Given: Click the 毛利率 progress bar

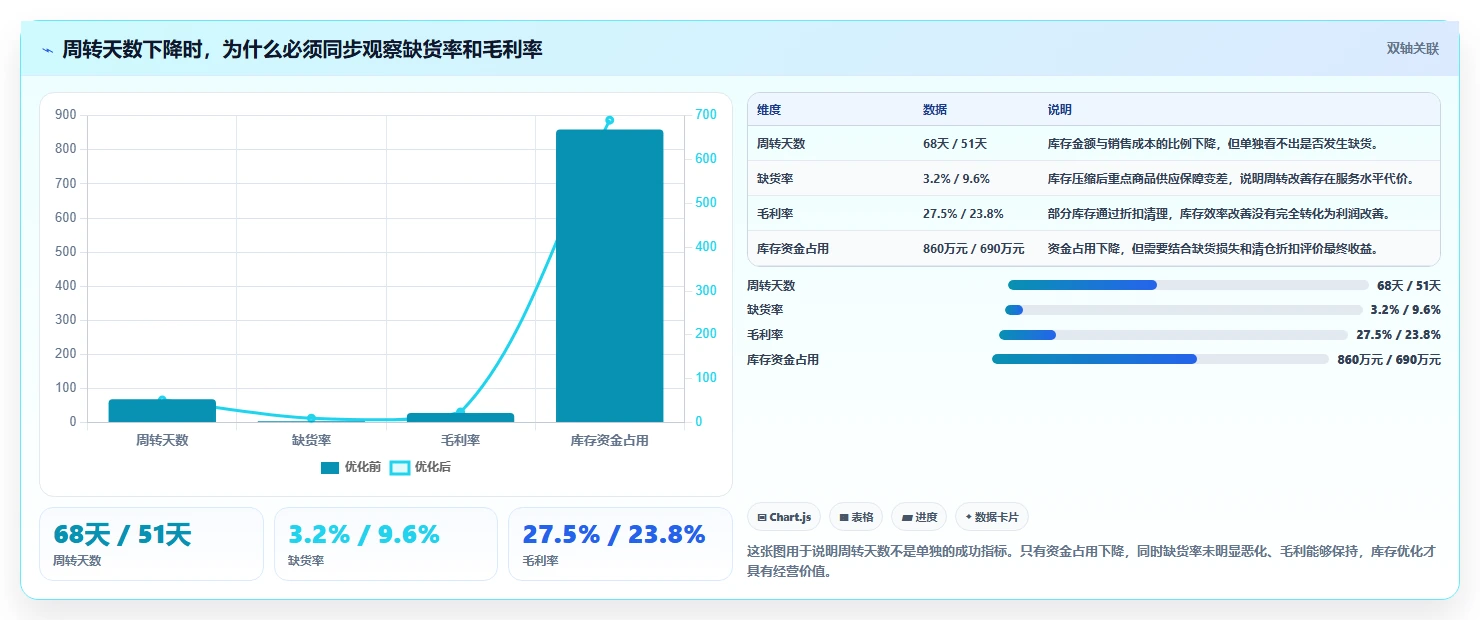Looking at the screenshot, I should pyautogui.click(x=1173, y=335).
